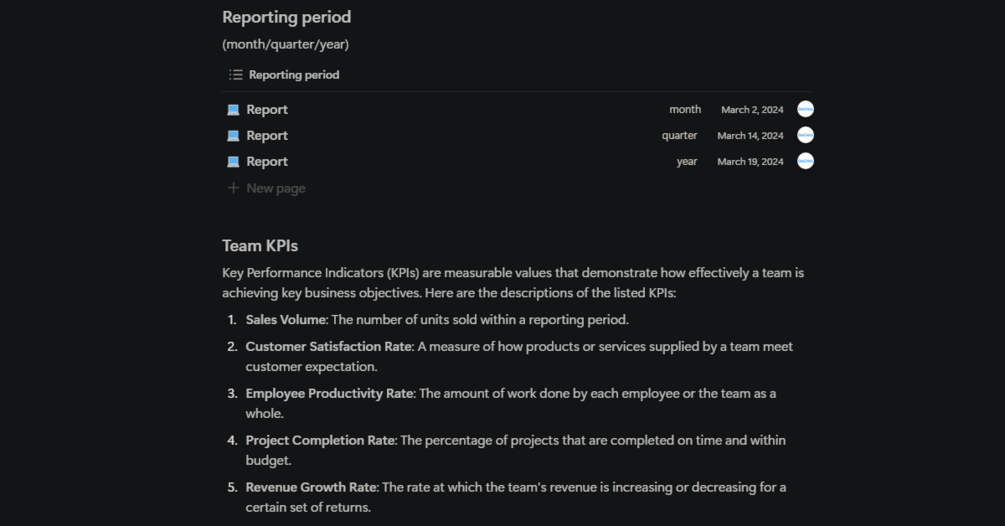Image resolution: width=1005 pixels, height=526 pixels.
Task: Open the Report page tagged year
Action: coord(267,162)
